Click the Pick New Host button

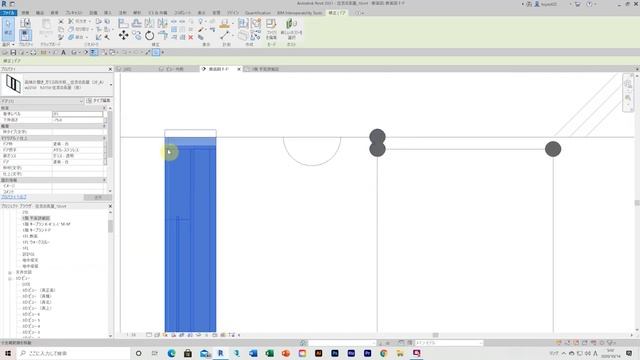291,29
